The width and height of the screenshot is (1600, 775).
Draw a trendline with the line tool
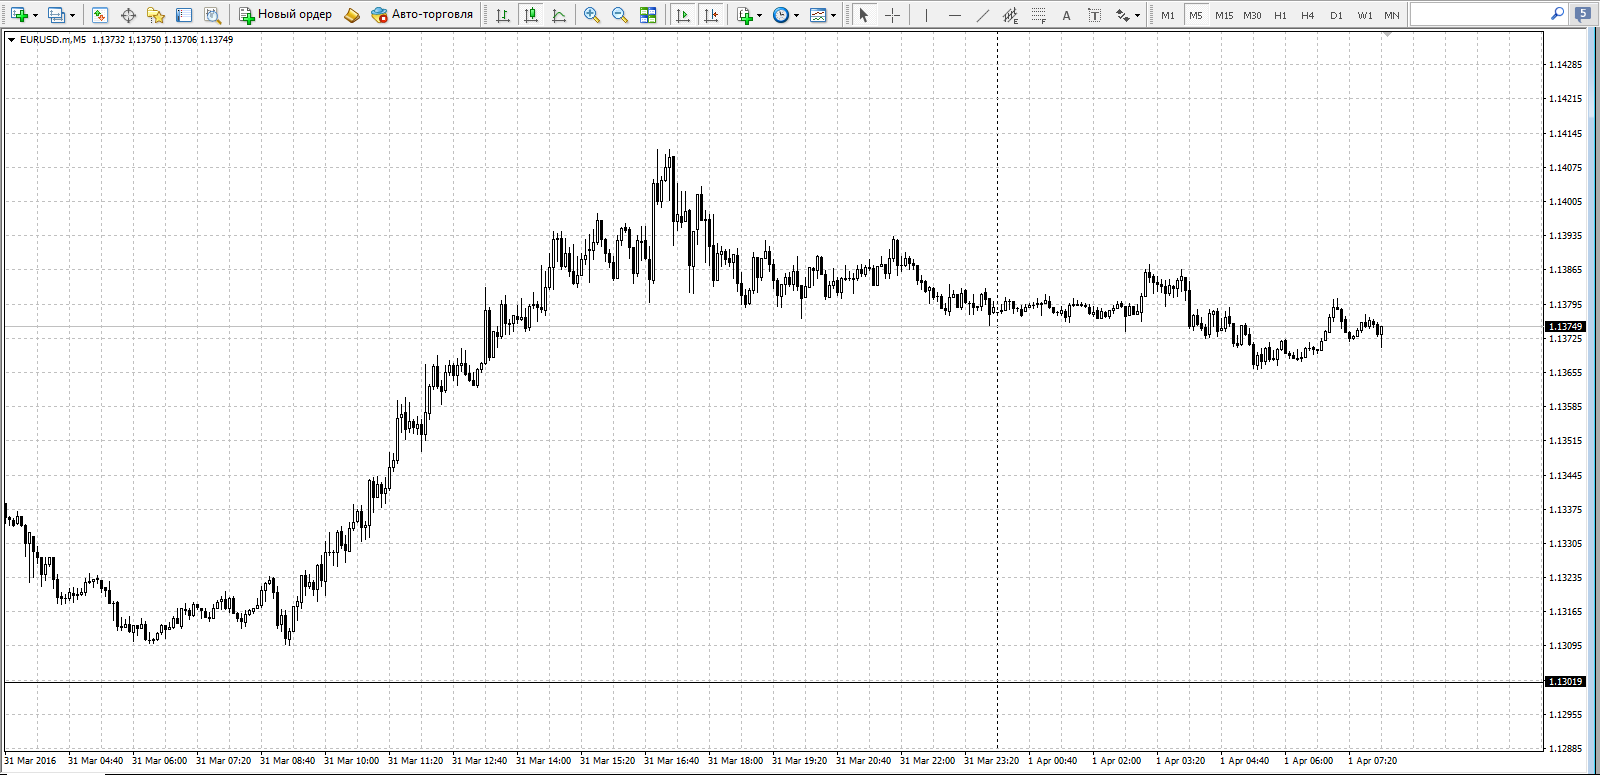(982, 15)
